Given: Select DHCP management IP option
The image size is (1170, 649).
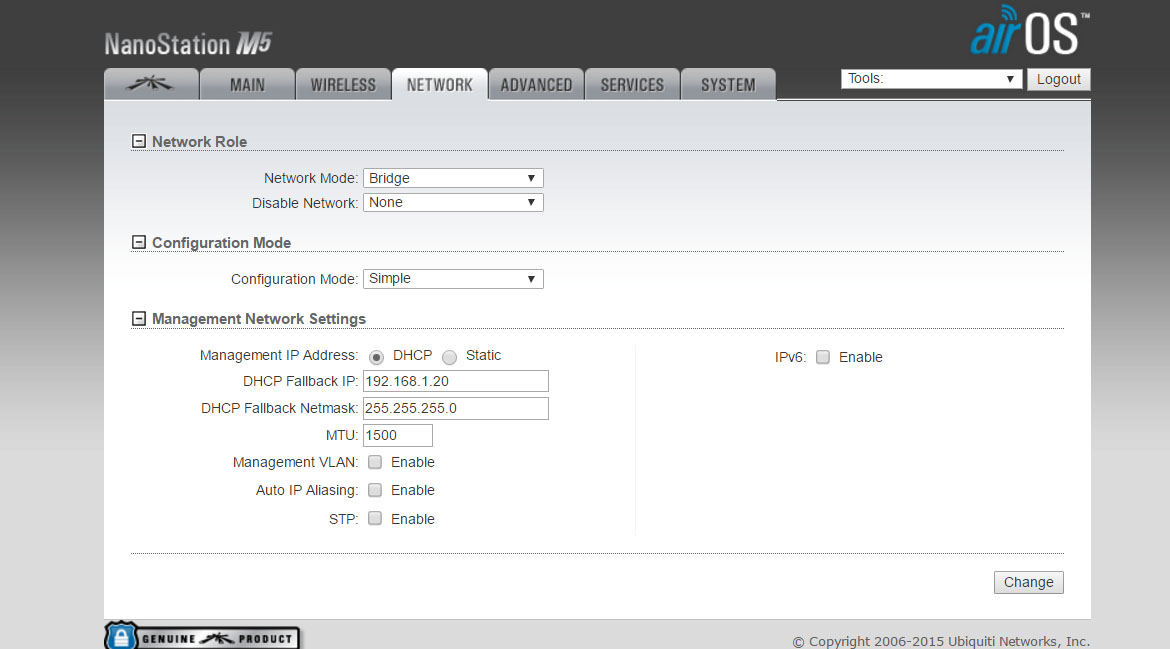Looking at the screenshot, I should (x=377, y=357).
